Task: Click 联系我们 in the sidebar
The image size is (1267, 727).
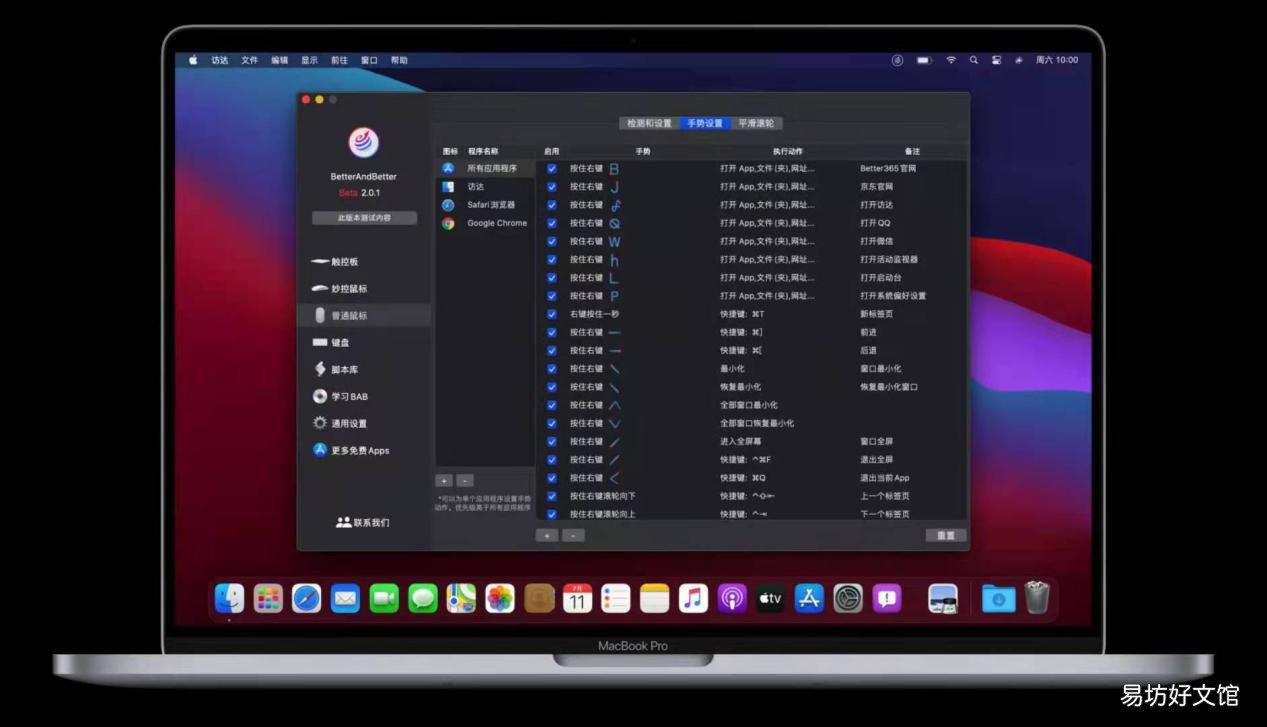Action: point(363,523)
